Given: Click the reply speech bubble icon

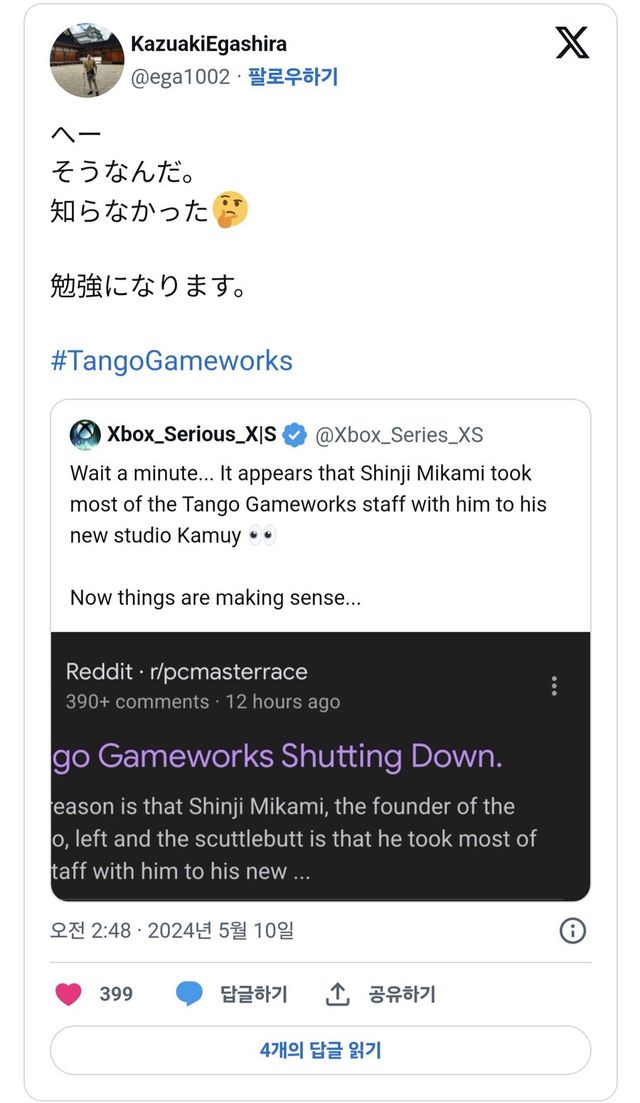Looking at the screenshot, I should pos(189,994).
